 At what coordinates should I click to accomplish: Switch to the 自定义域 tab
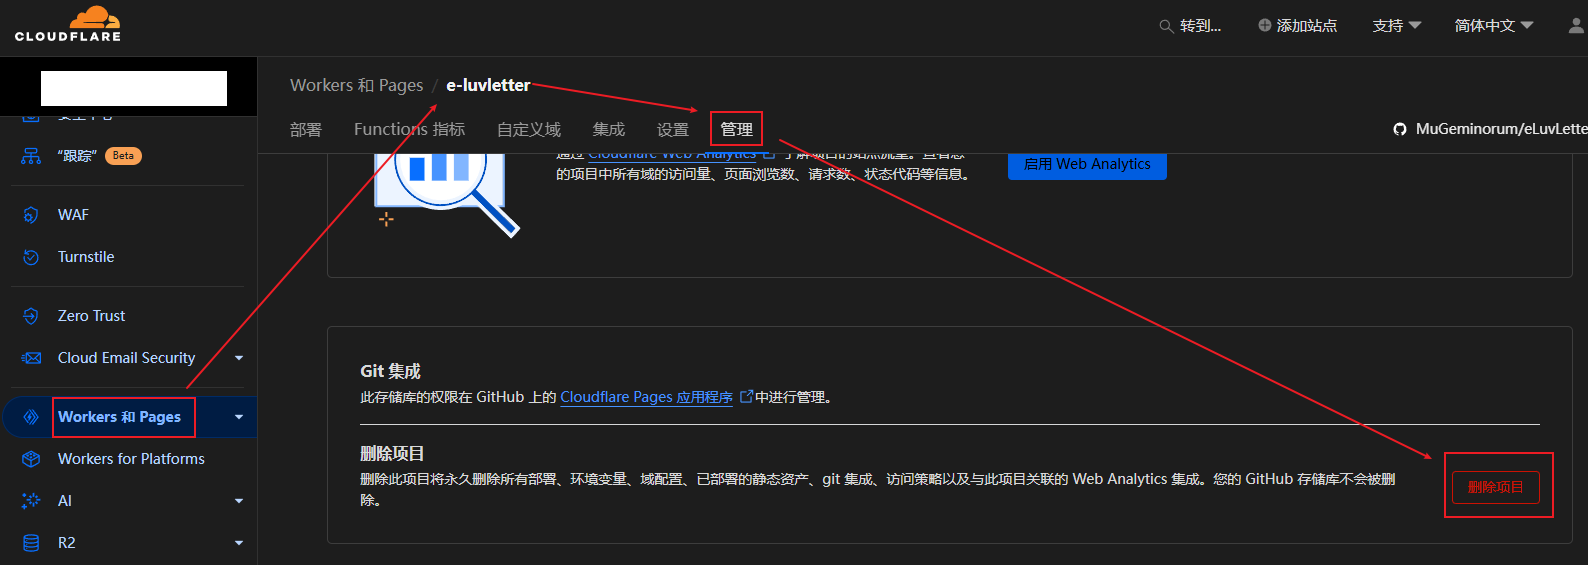(x=529, y=130)
